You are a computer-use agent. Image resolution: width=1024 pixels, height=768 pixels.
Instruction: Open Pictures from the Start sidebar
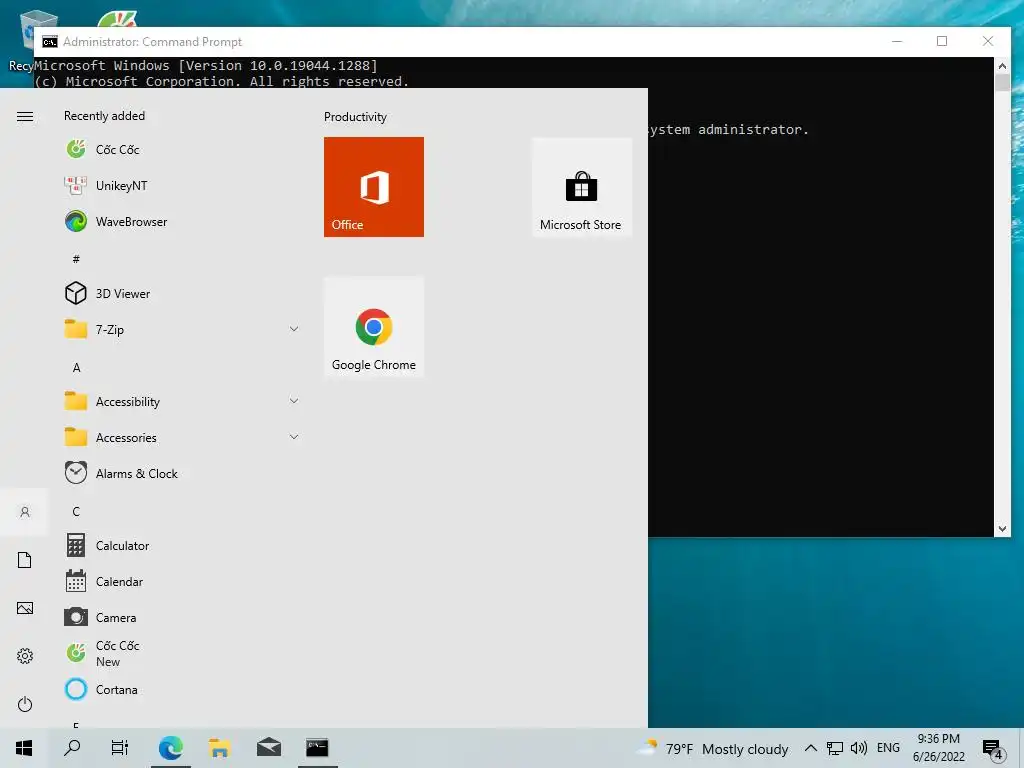point(25,608)
